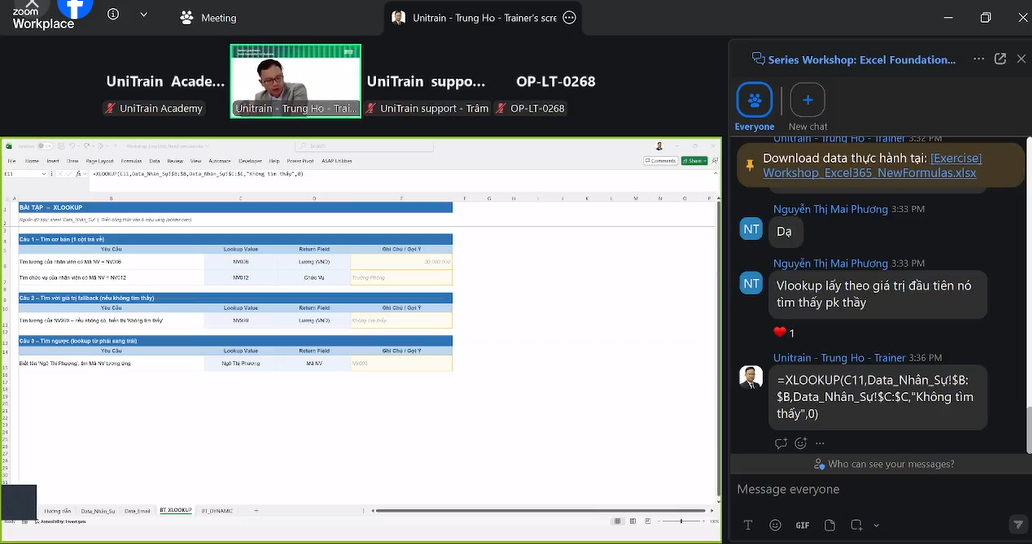Image resolution: width=1032 pixels, height=544 pixels.
Task: Switch to Page Break Preview in status bar
Action: (648, 521)
